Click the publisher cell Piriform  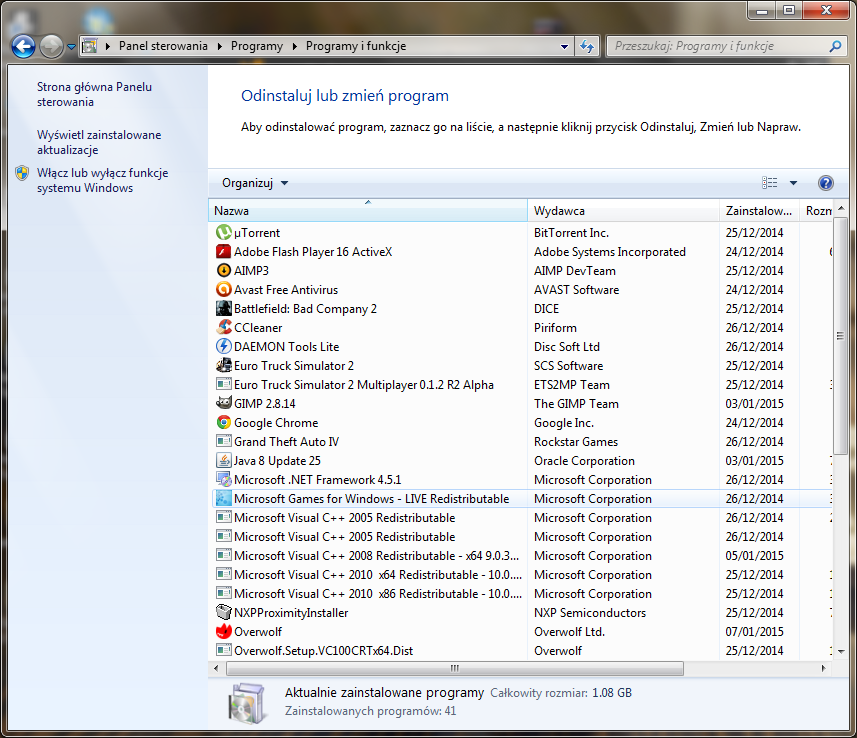click(x=555, y=327)
